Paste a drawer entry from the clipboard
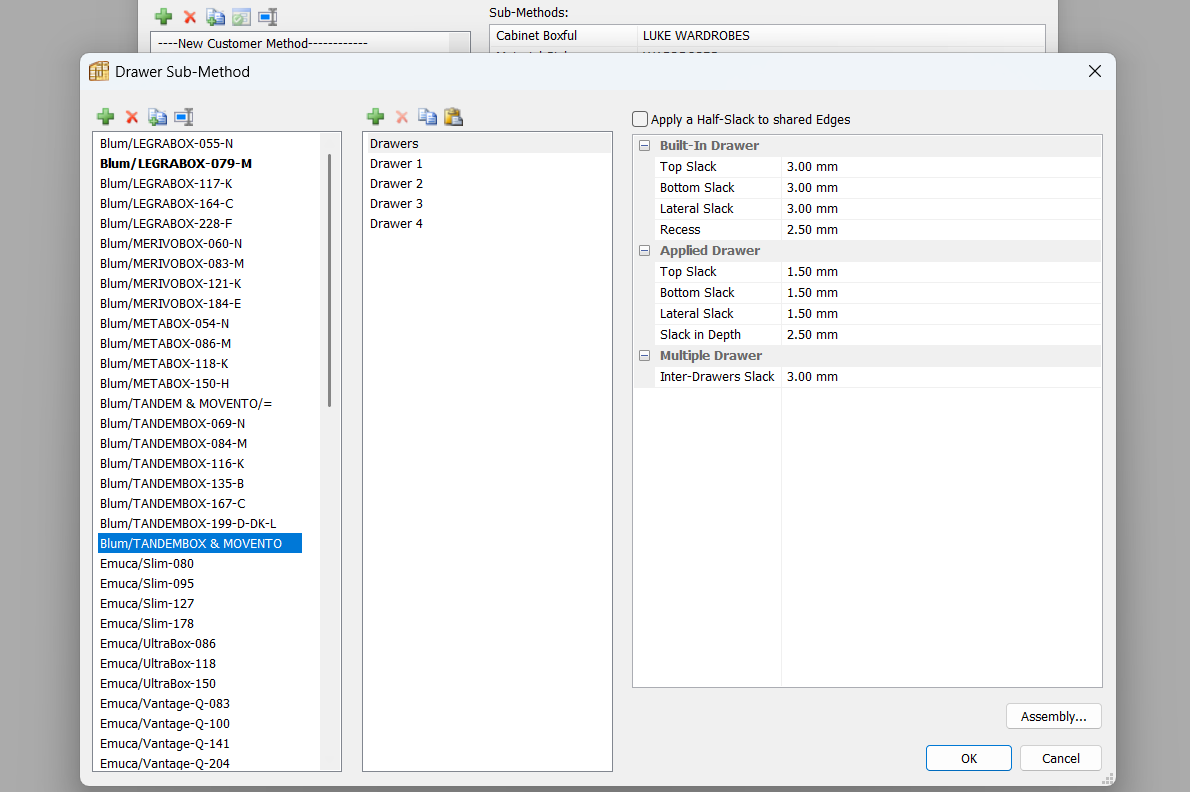1190x792 pixels. (453, 117)
